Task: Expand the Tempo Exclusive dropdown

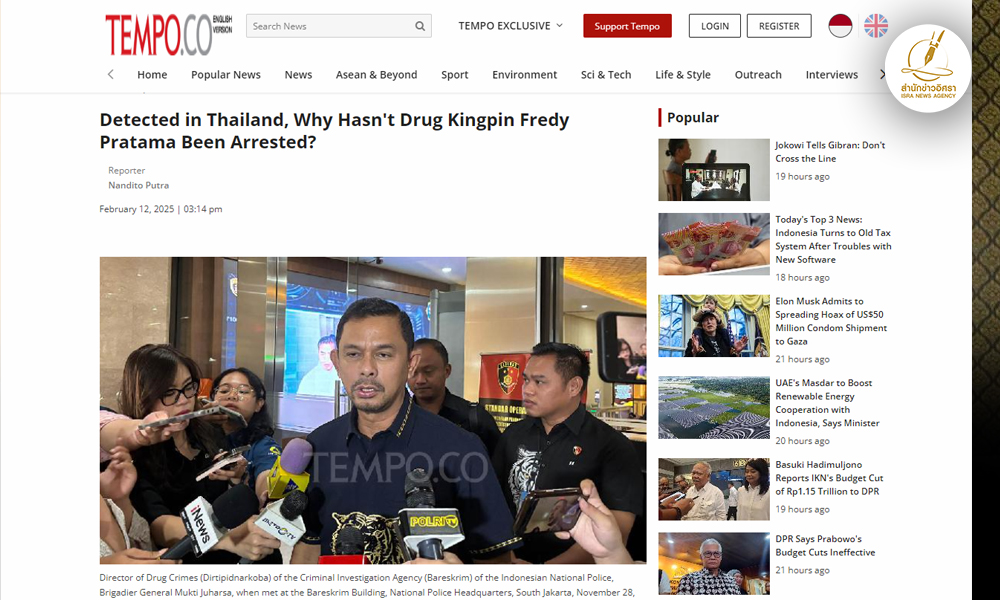Action: (x=510, y=26)
